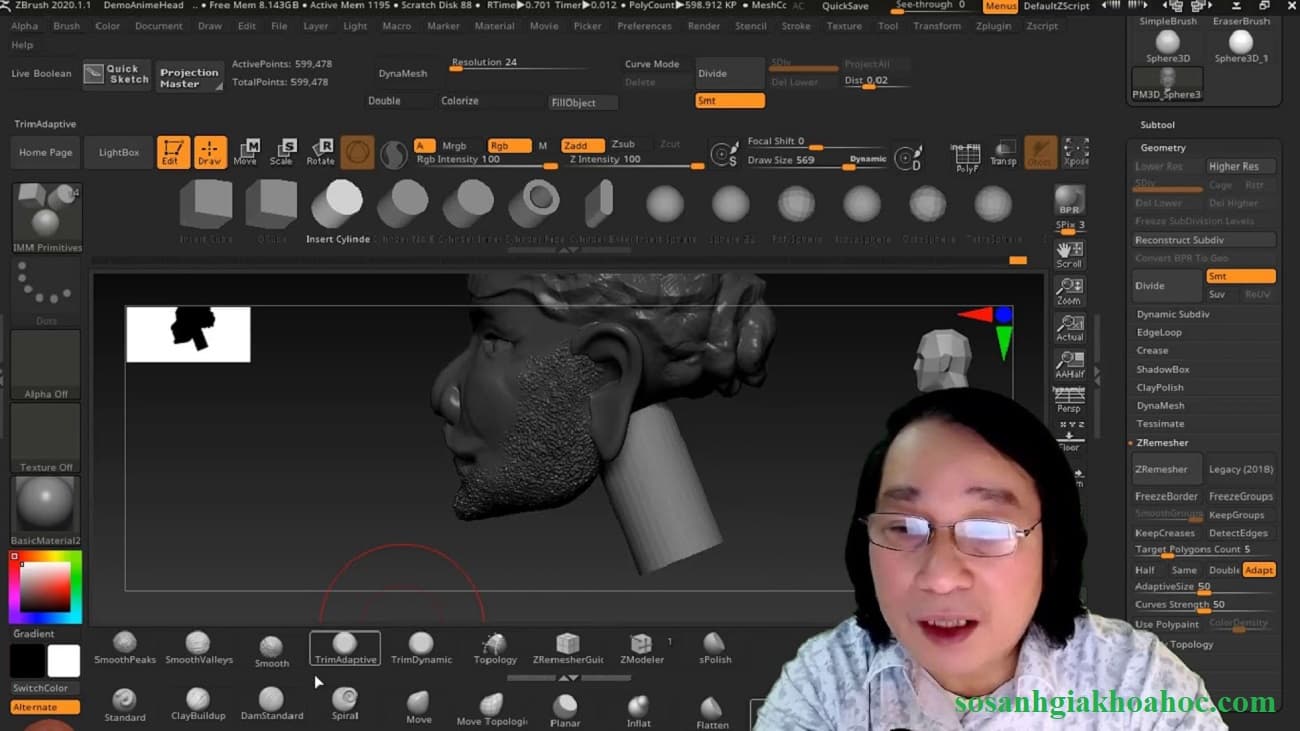The image size is (1300, 731).
Task: Expand the ShadowBox section
Action: click(x=1163, y=370)
